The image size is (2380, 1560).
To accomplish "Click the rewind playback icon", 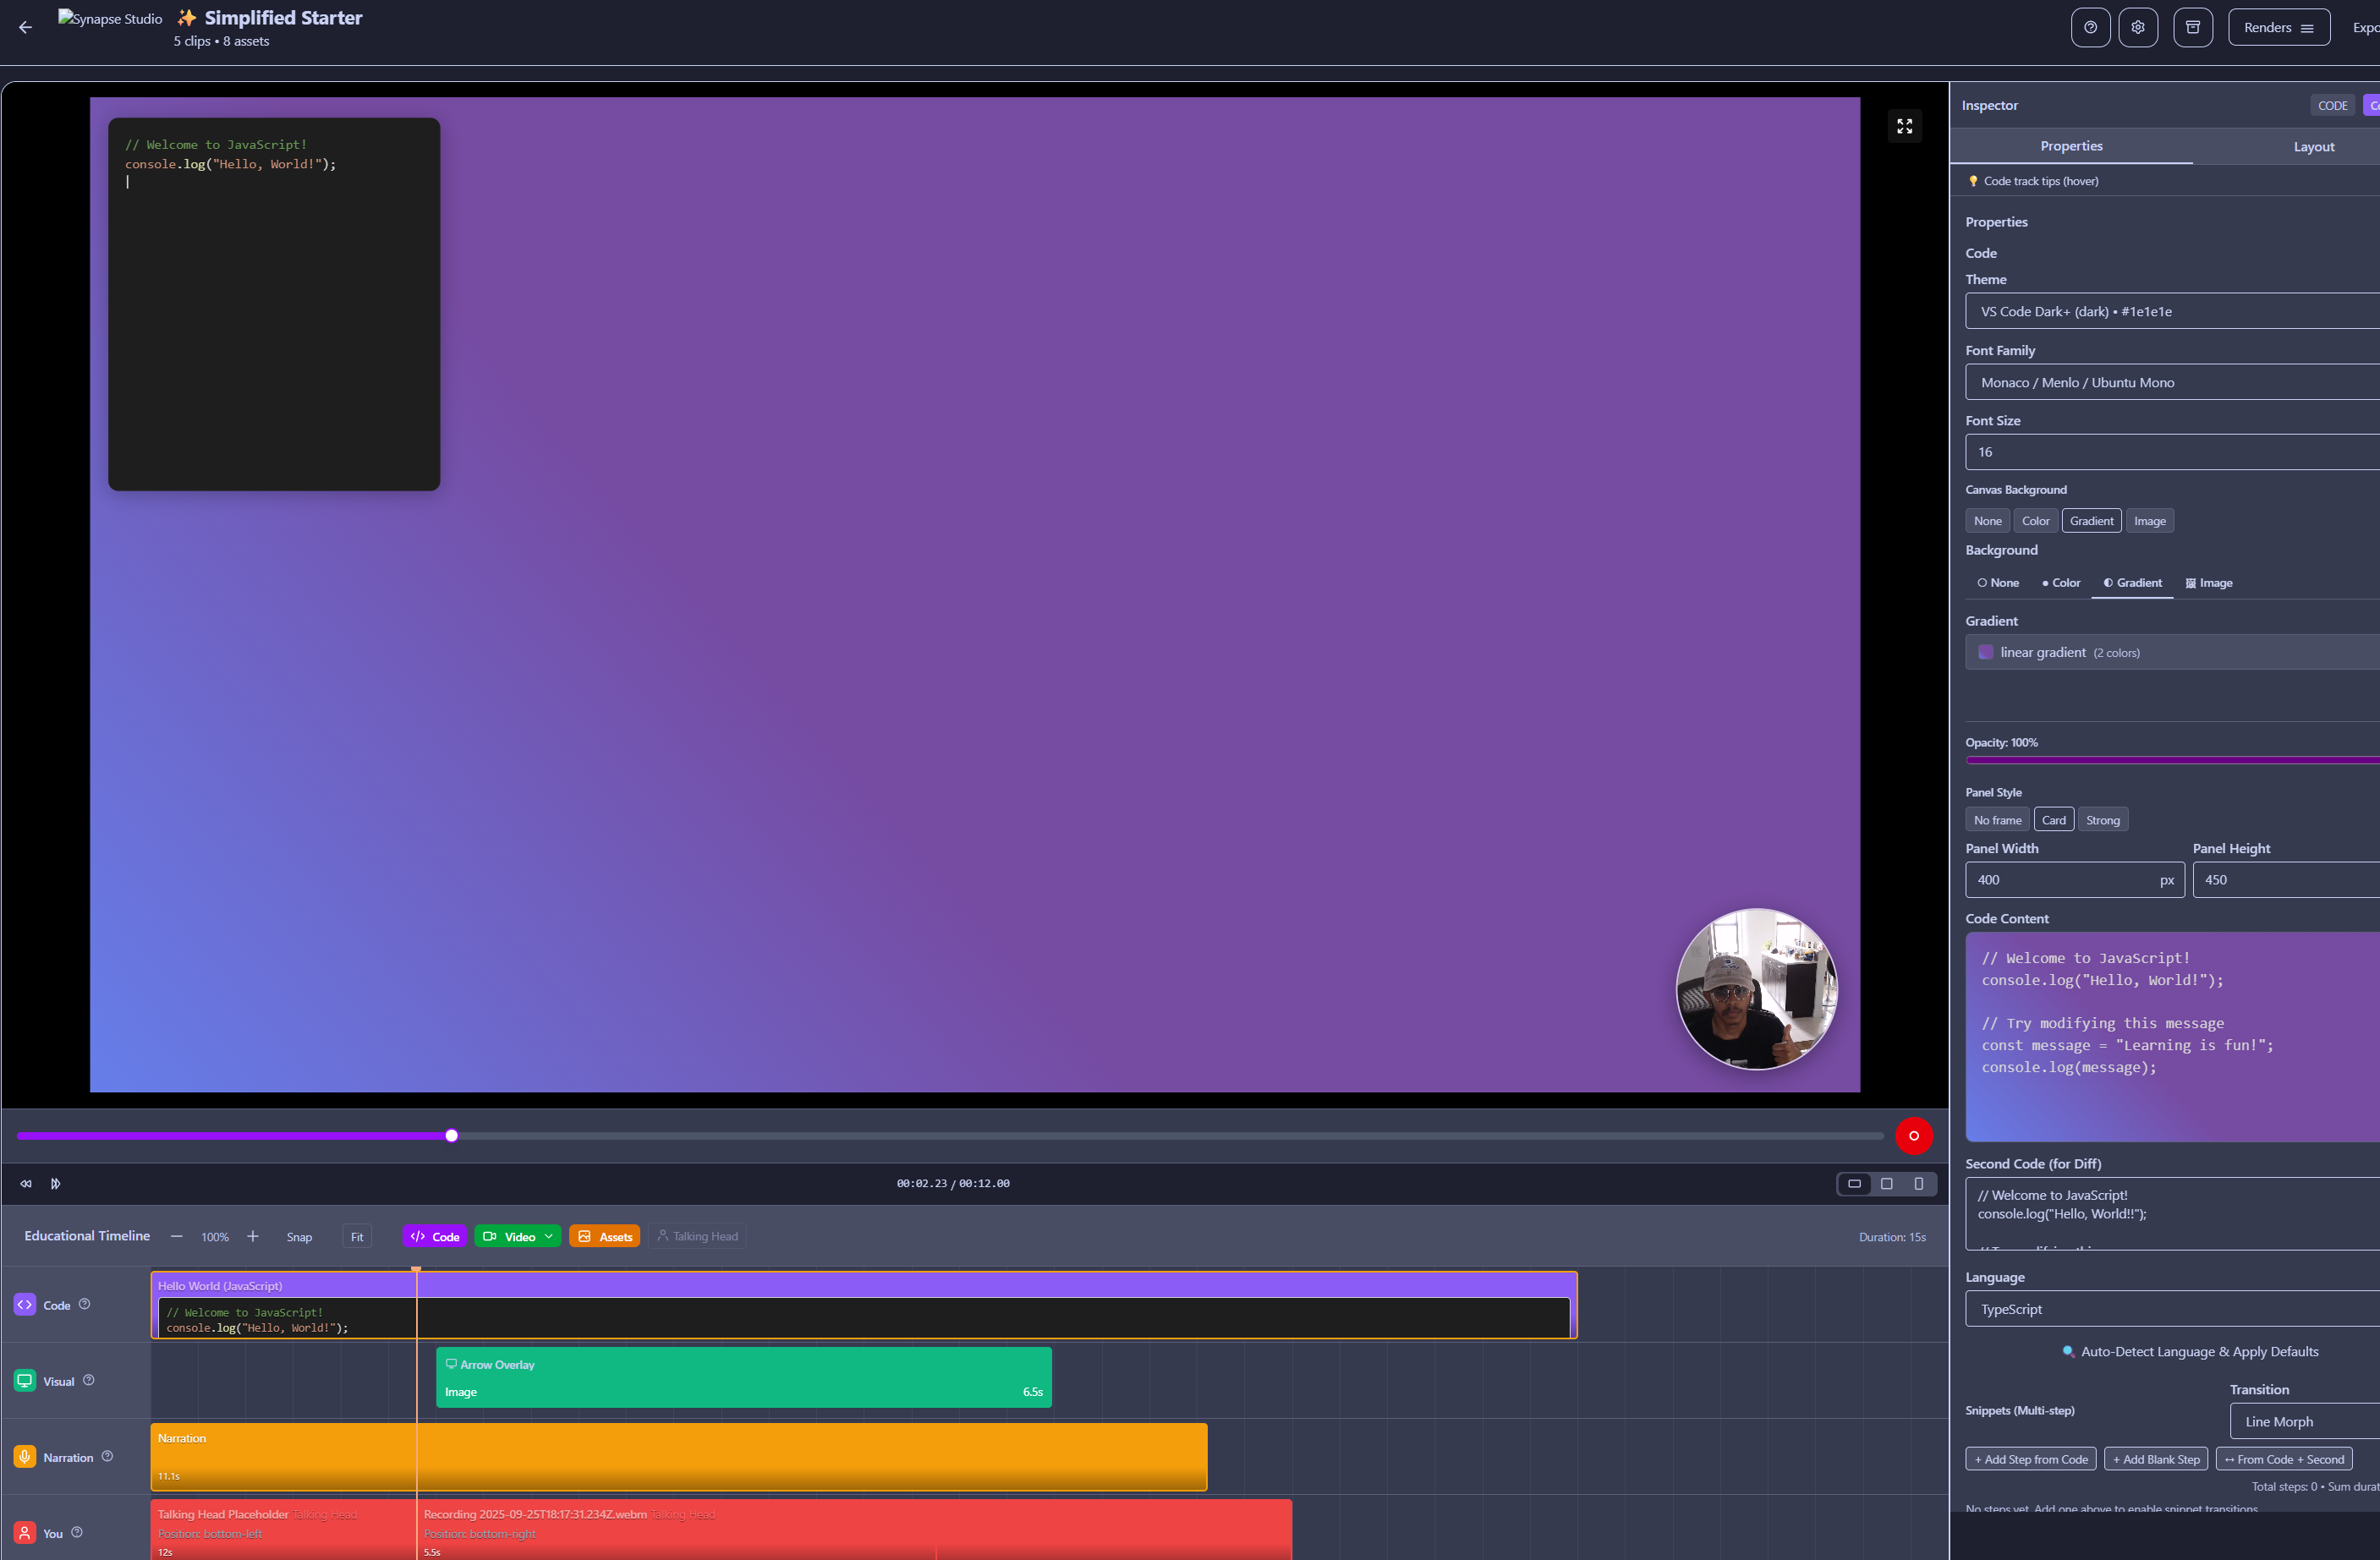I will [26, 1183].
